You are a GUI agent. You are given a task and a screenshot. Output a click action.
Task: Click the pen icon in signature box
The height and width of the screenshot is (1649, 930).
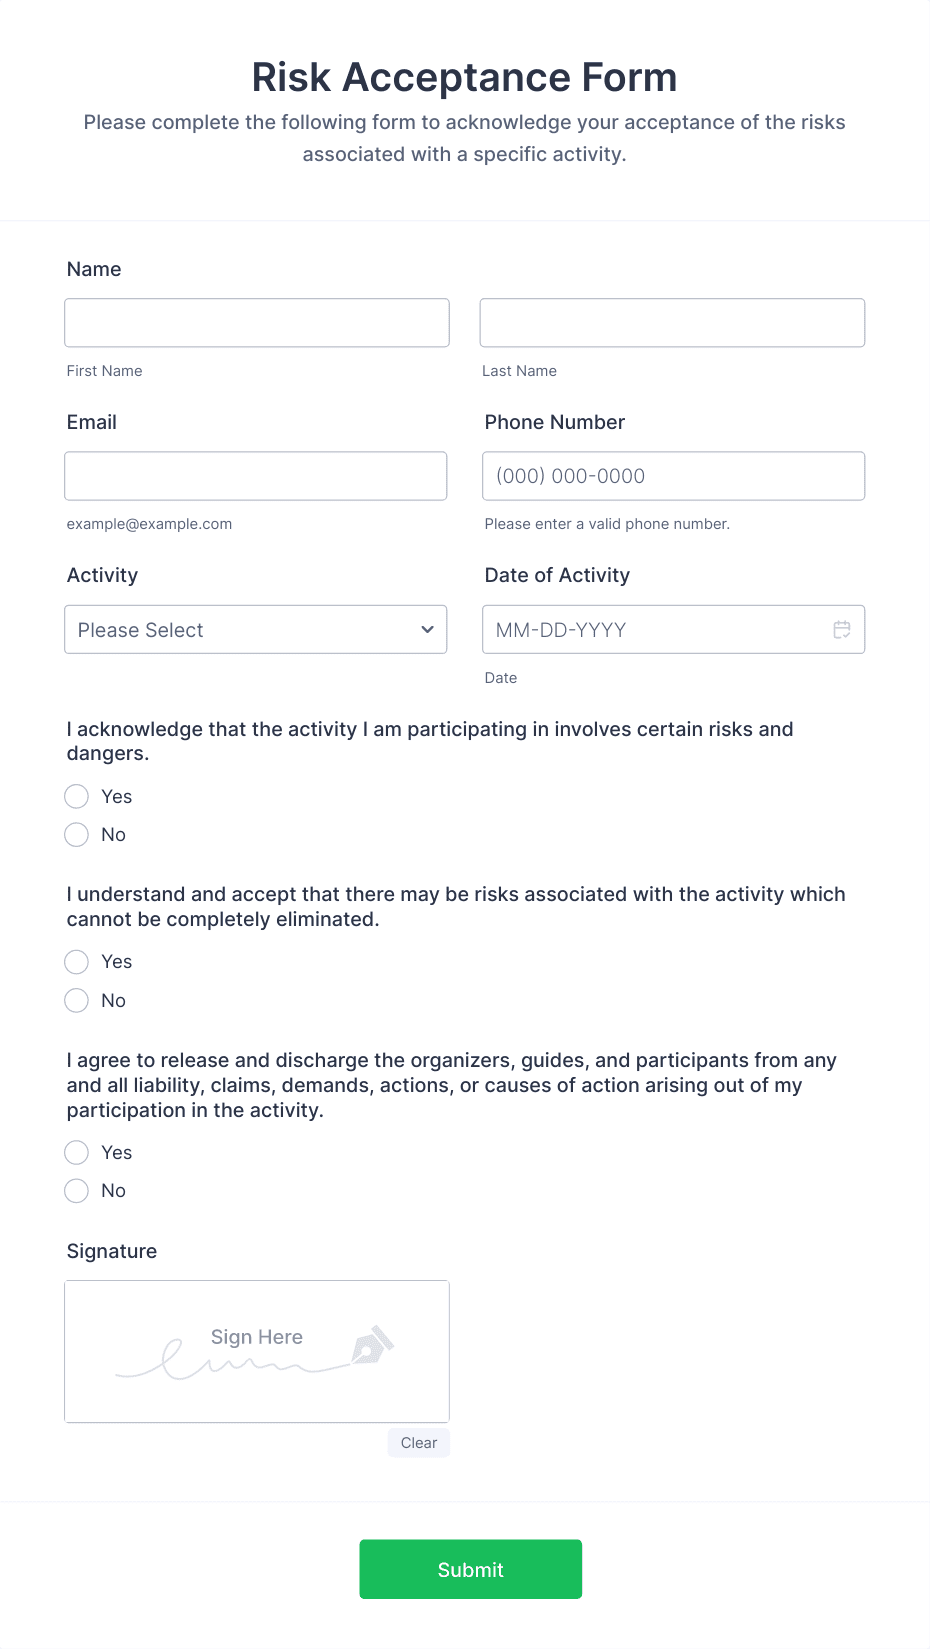click(372, 1346)
